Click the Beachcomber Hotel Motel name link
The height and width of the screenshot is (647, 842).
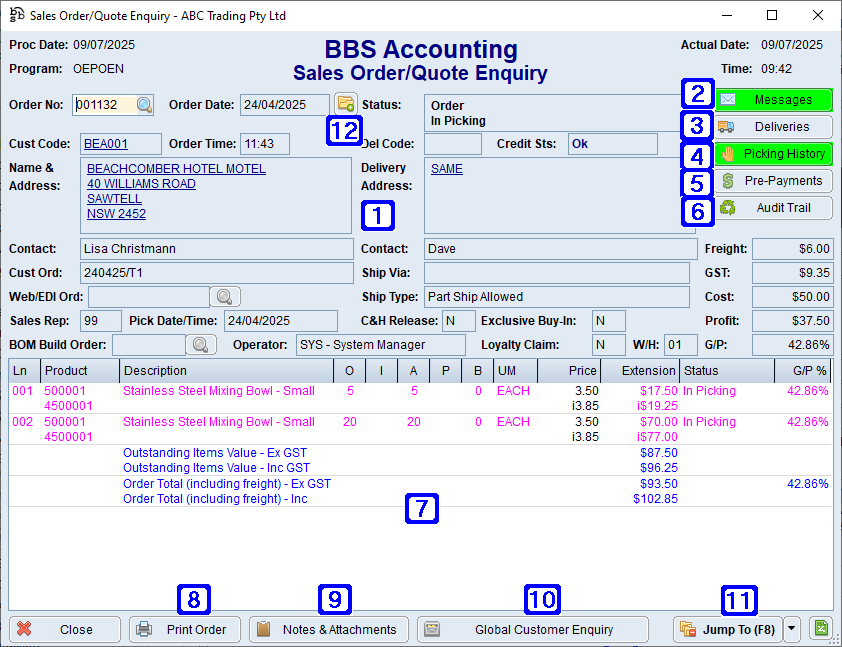point(176,169)
